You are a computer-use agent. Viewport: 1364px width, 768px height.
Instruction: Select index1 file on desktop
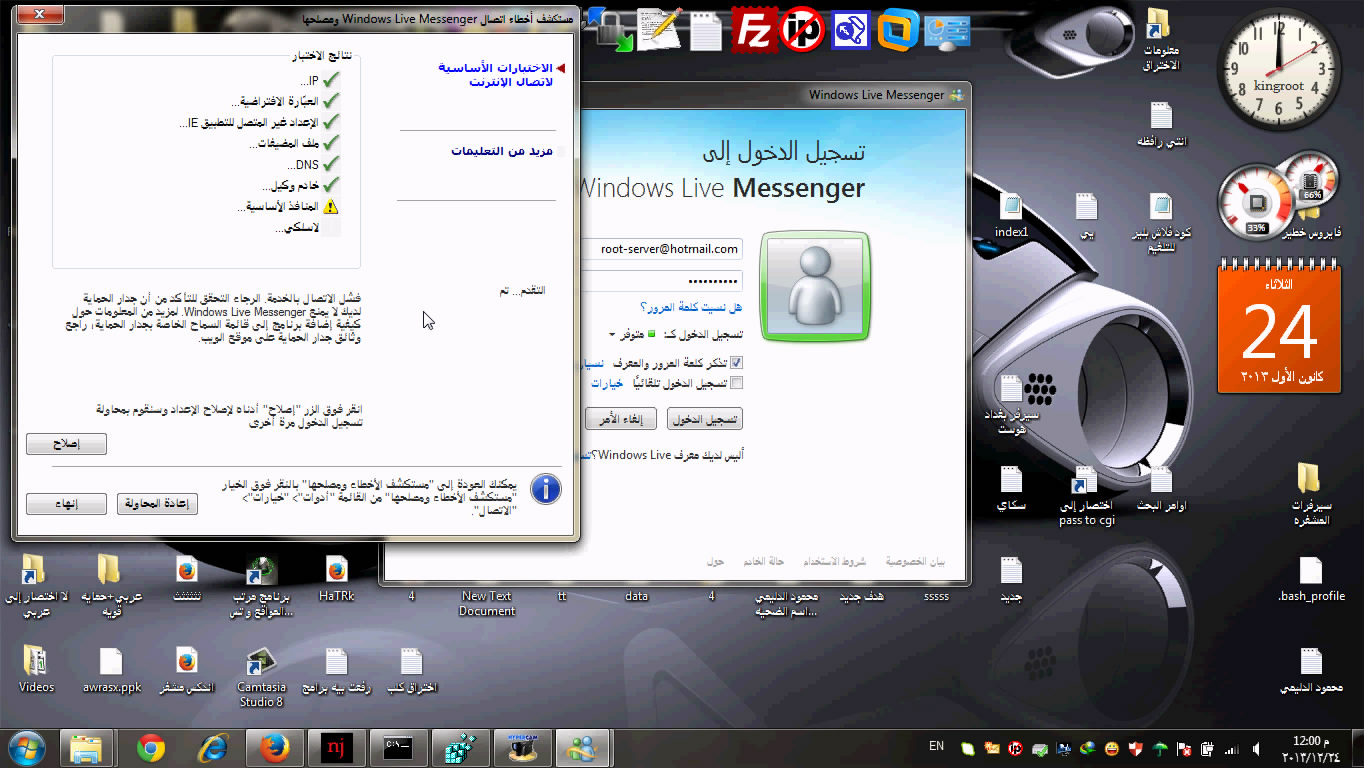[1011, 215]
